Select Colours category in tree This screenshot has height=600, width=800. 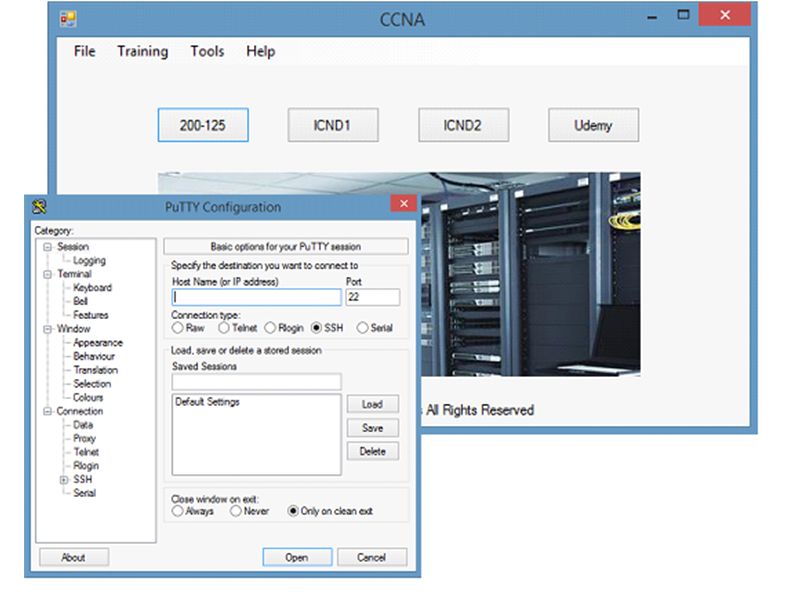click(x=88, y=397)
